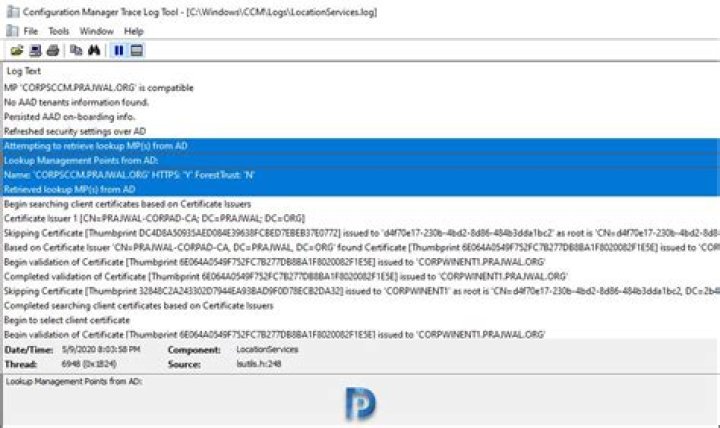This screenshot has width=720, height=428.
Task: Select row "Name: 'CORPSCCM.PRAJWAL.ORG' HTTPS: 'Y'"
Action: tap(360, 175)
